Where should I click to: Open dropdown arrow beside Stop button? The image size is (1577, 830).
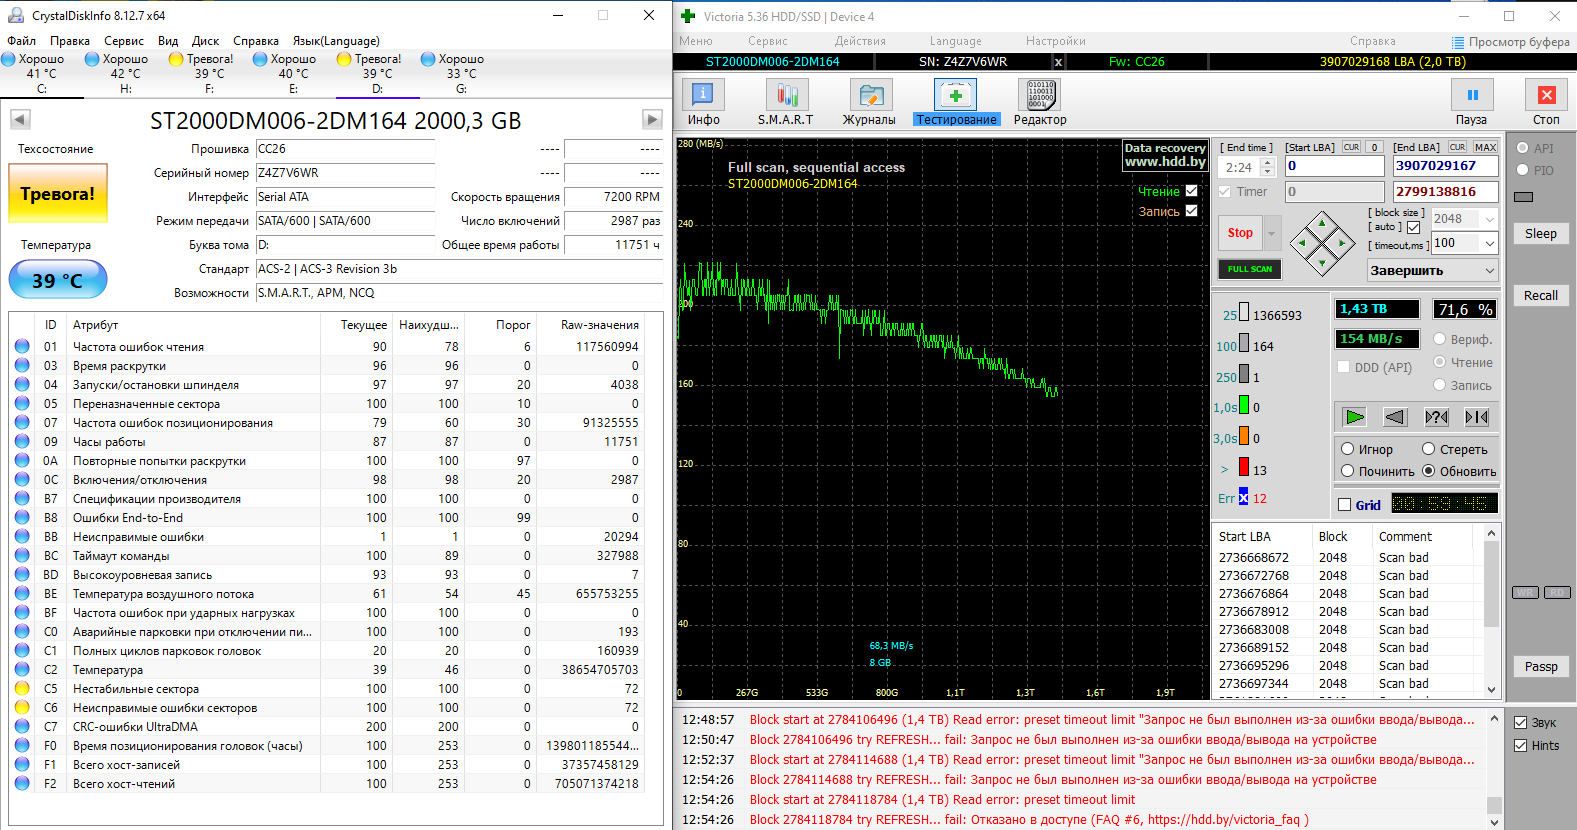pos(1272,233)
